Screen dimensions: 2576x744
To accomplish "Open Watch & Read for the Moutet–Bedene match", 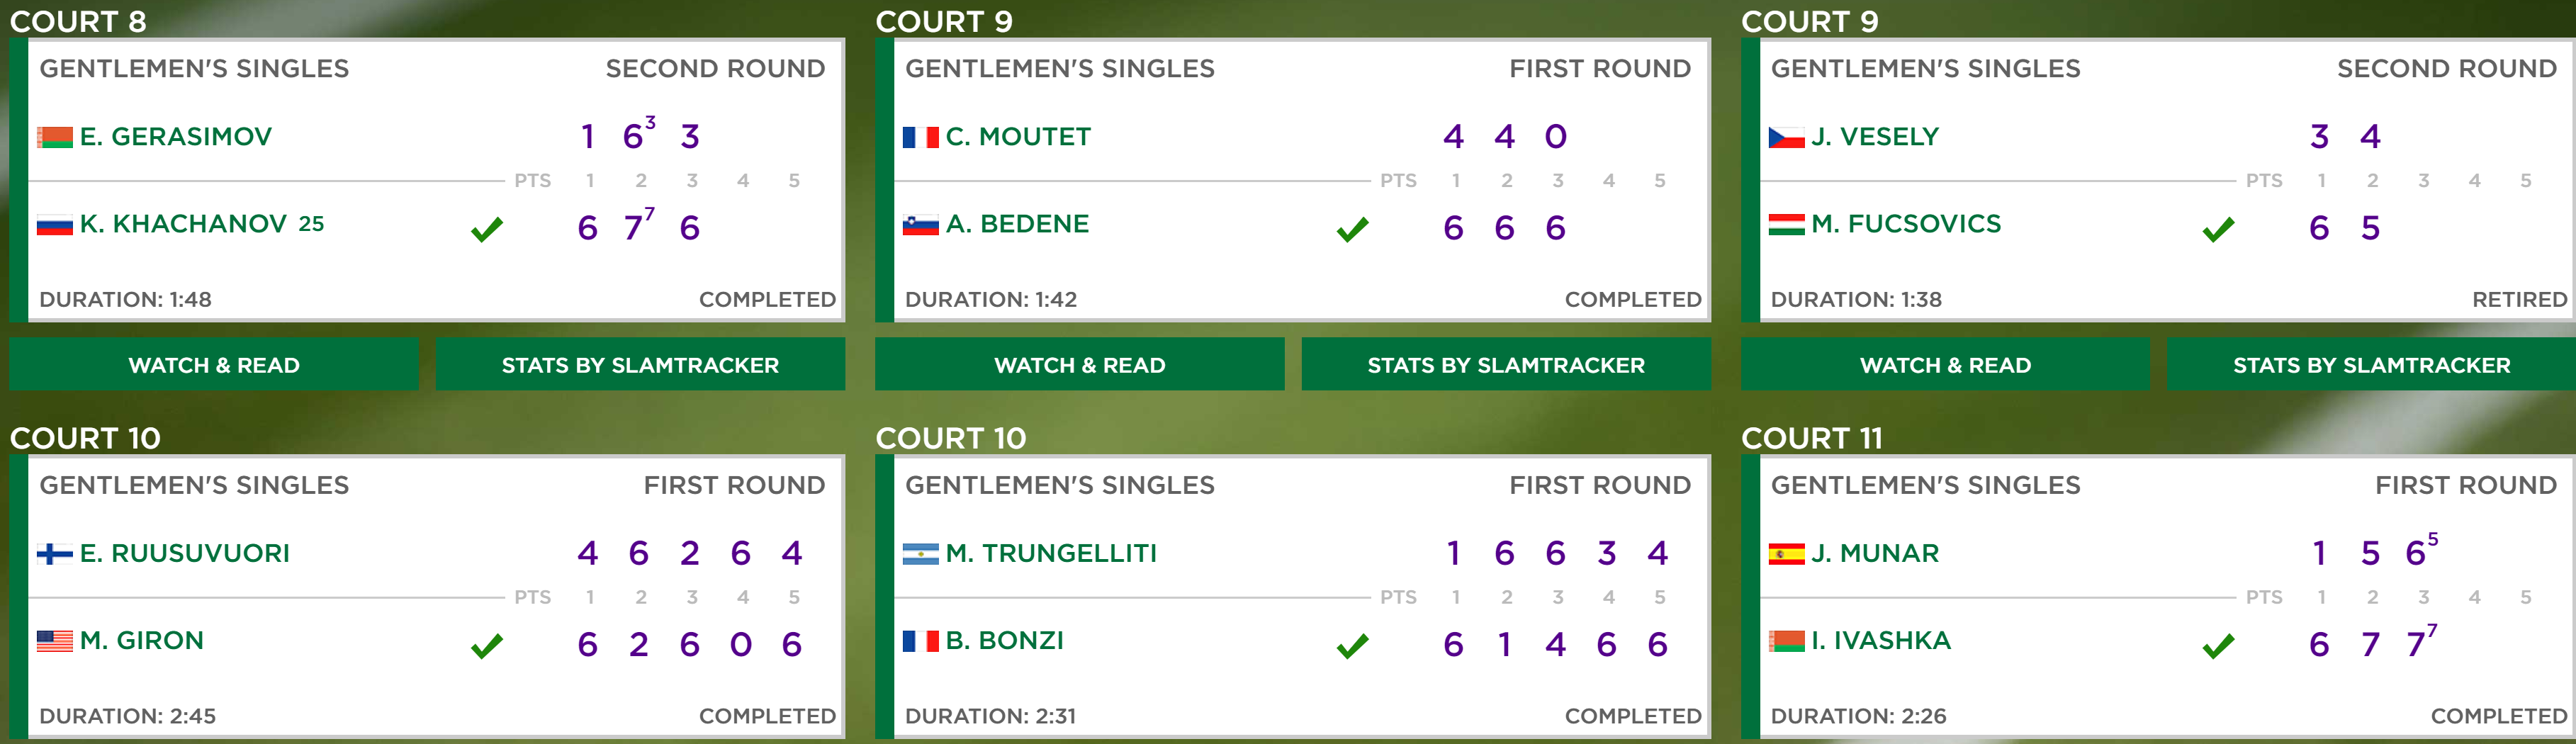I will (1080, 364).
